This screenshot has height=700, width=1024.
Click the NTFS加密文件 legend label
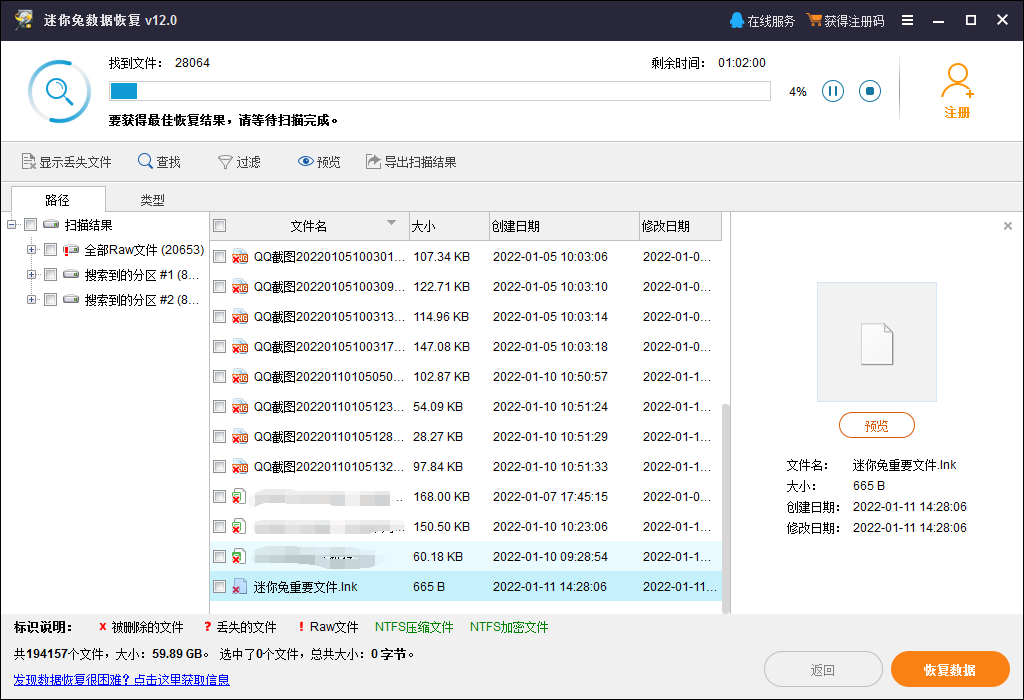click(509, 627)
